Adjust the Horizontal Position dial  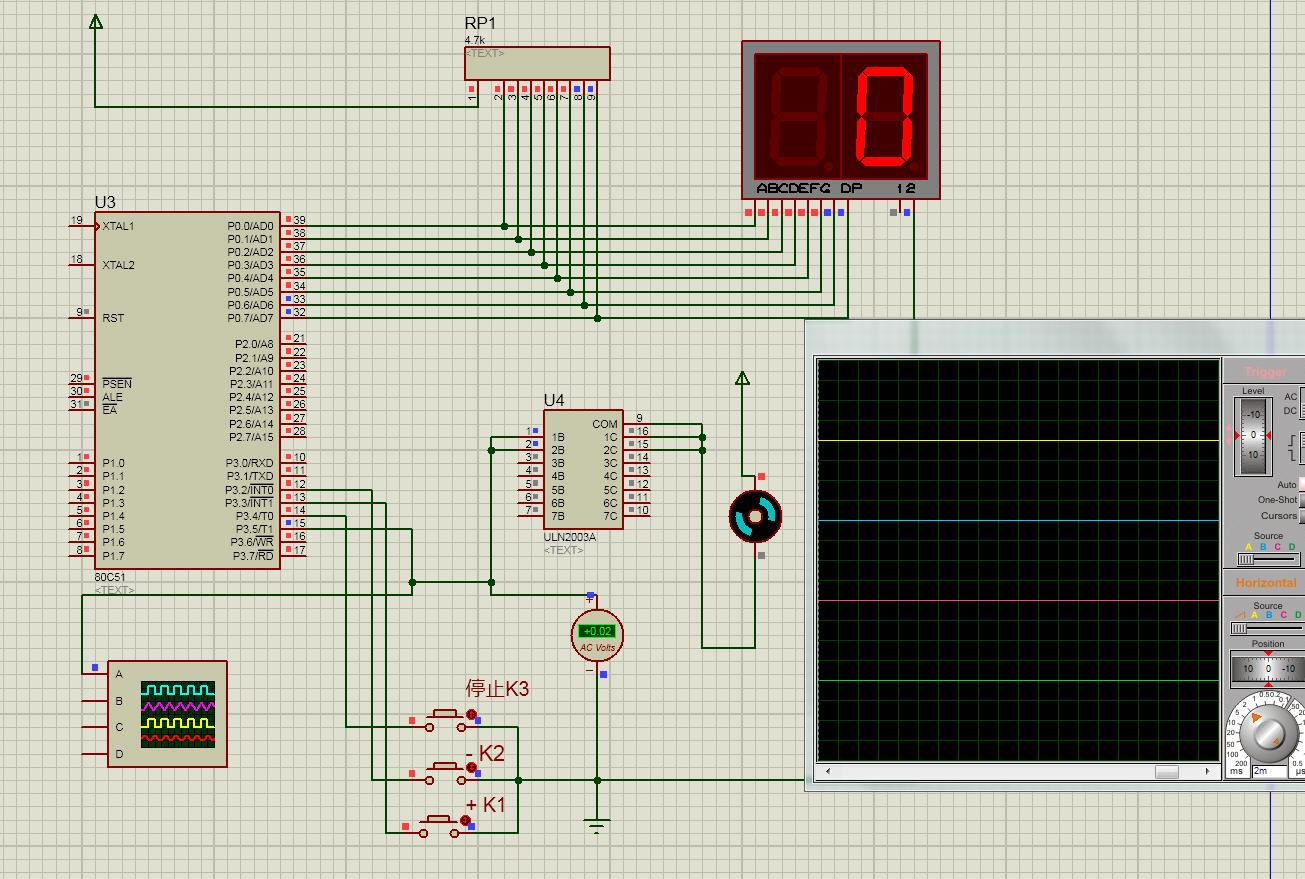[1267, 668]
